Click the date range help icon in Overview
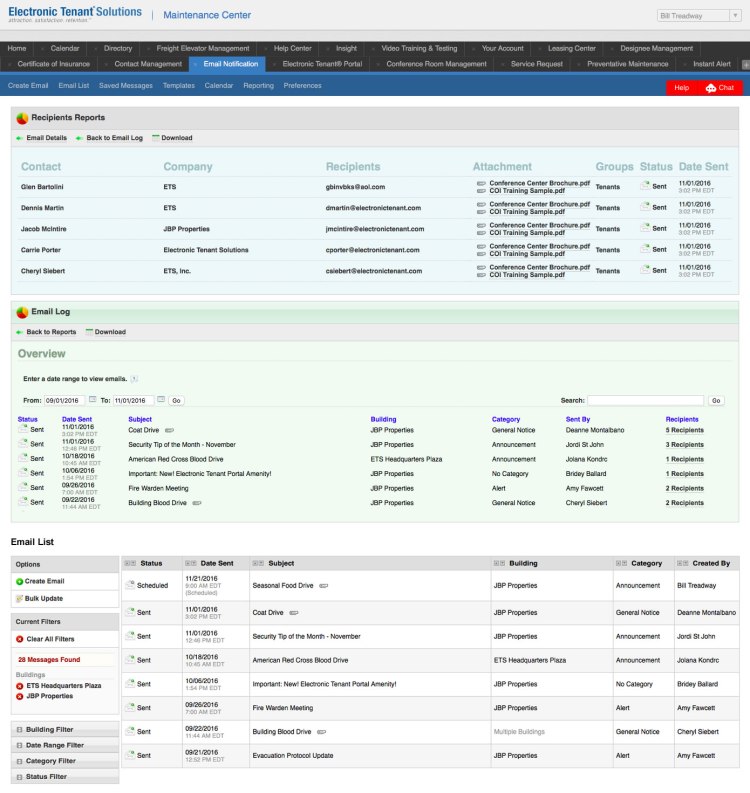The width and height of the screenshot is (750, 793). (x=134, y=379)
